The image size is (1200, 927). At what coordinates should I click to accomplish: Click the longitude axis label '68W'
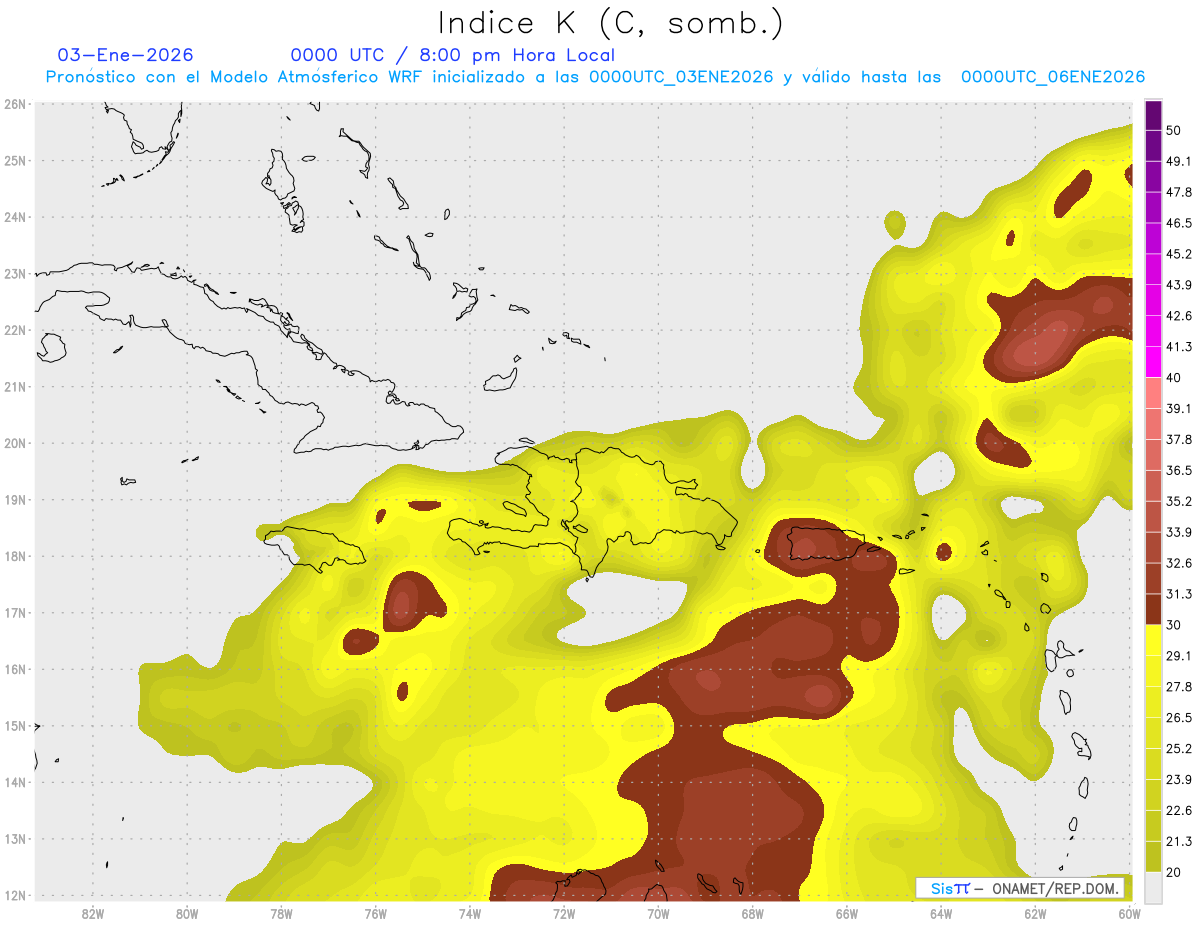point(753,913)
